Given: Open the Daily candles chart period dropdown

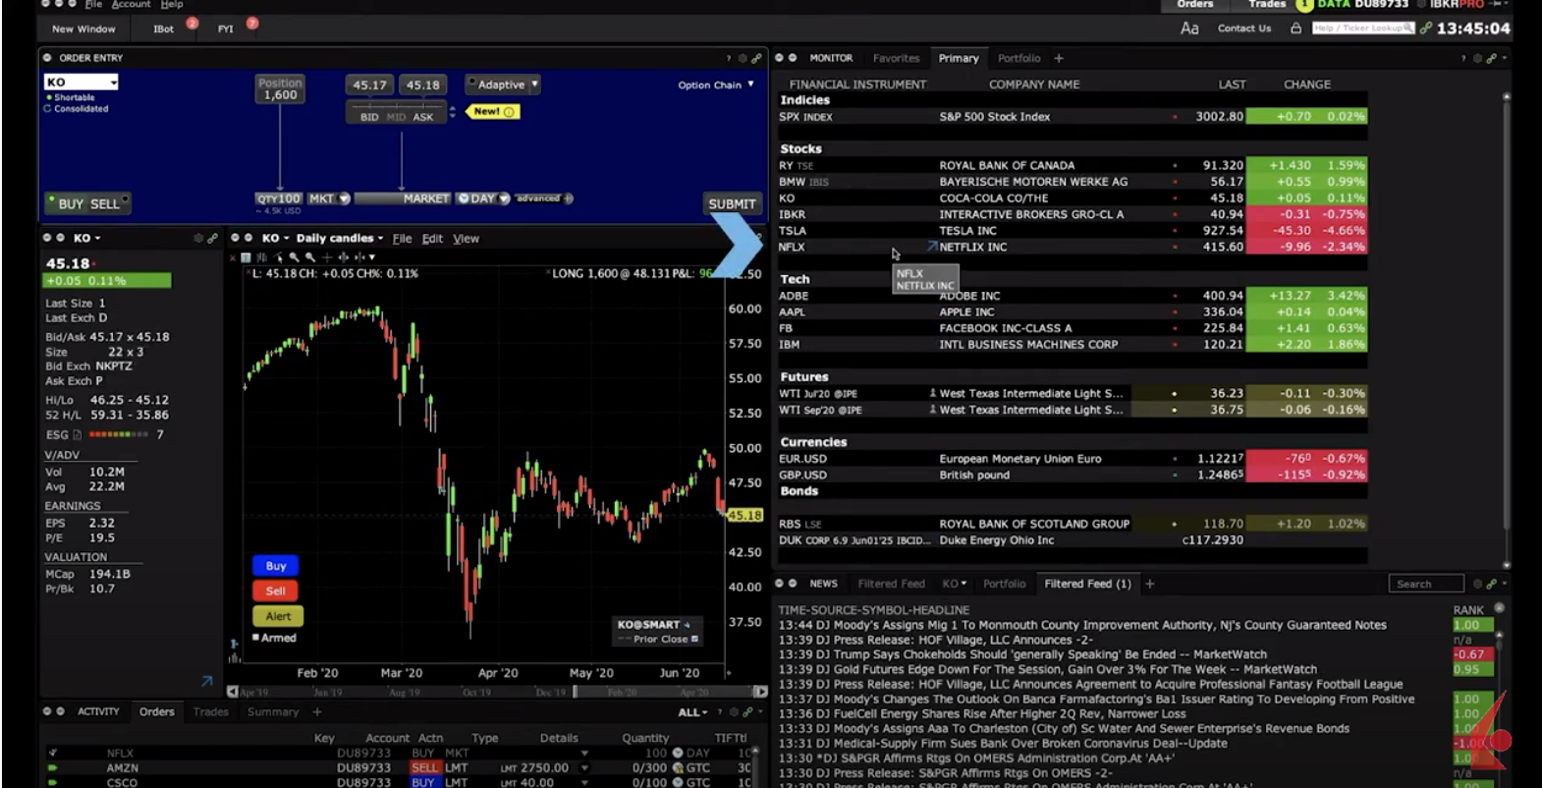Looking at the screenshot, I should (340, 238).
